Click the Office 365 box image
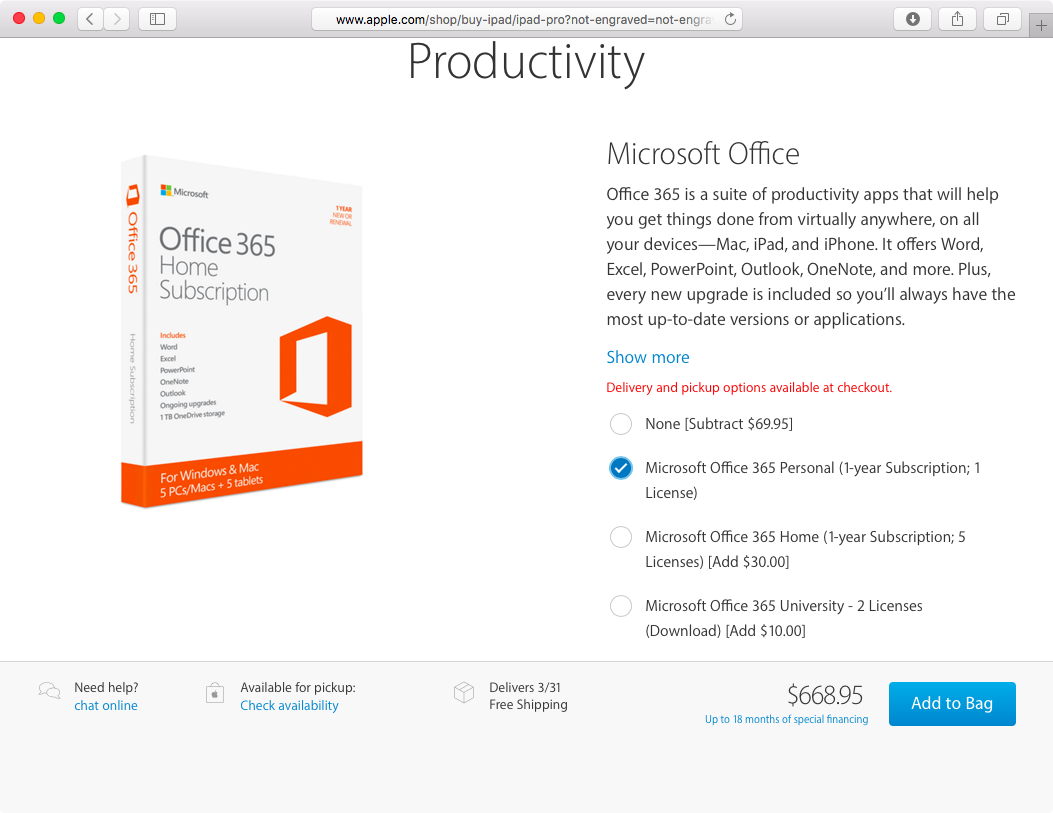Viewport: 1053px width, 813px height. [x=242, y=331]
